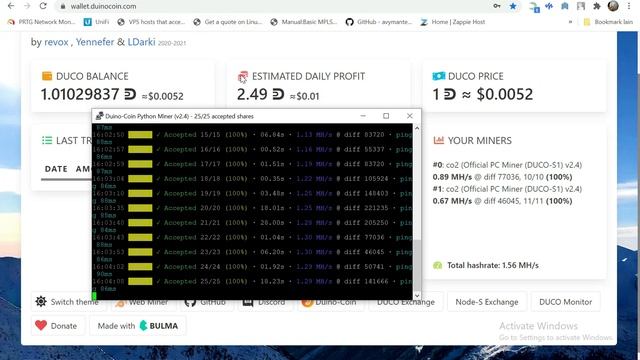The width and height of the screenshot is (640, 360).
Task: Open the blue waveform extension icon
Action: pos(549,6)
